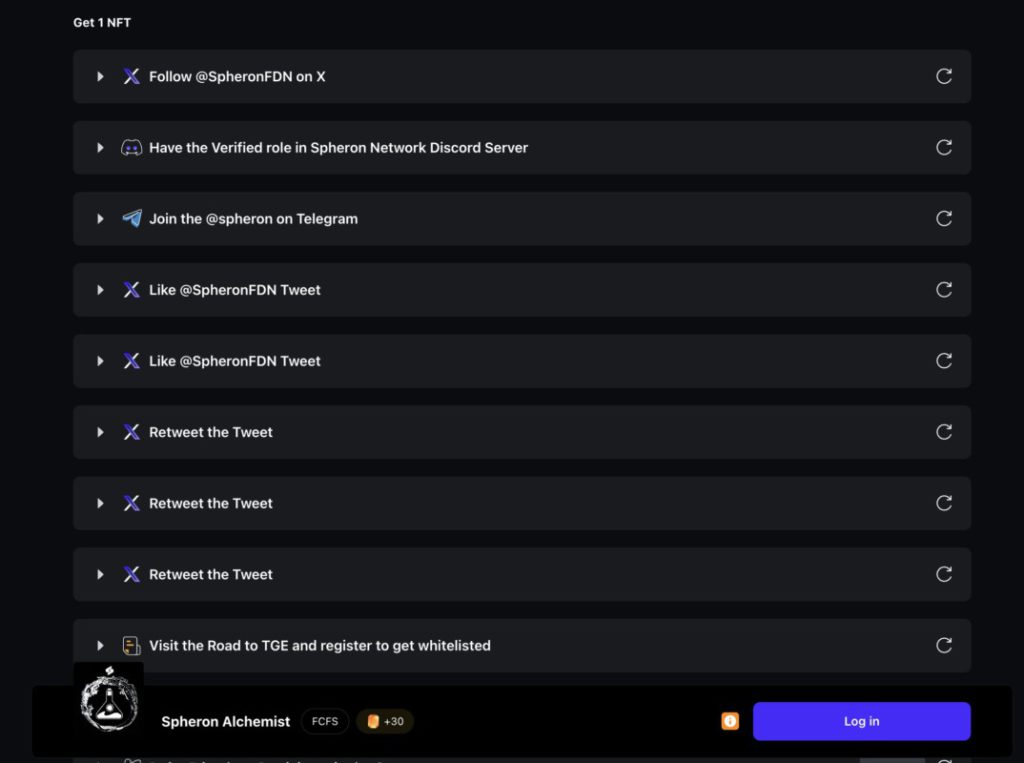Click the Discord icon in the Verified role row
Screen dimensions: 1024x763
click(x=131, y=148)
